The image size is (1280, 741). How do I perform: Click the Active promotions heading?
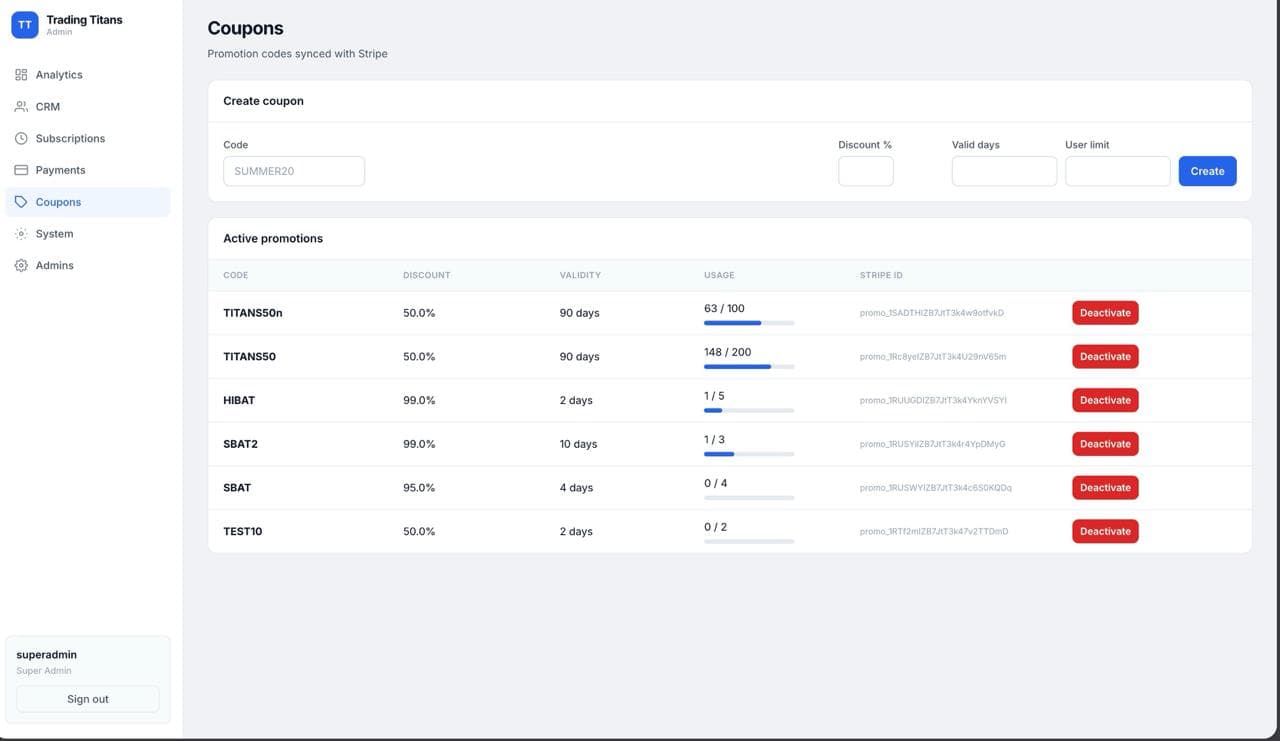(x=273, y=239)
